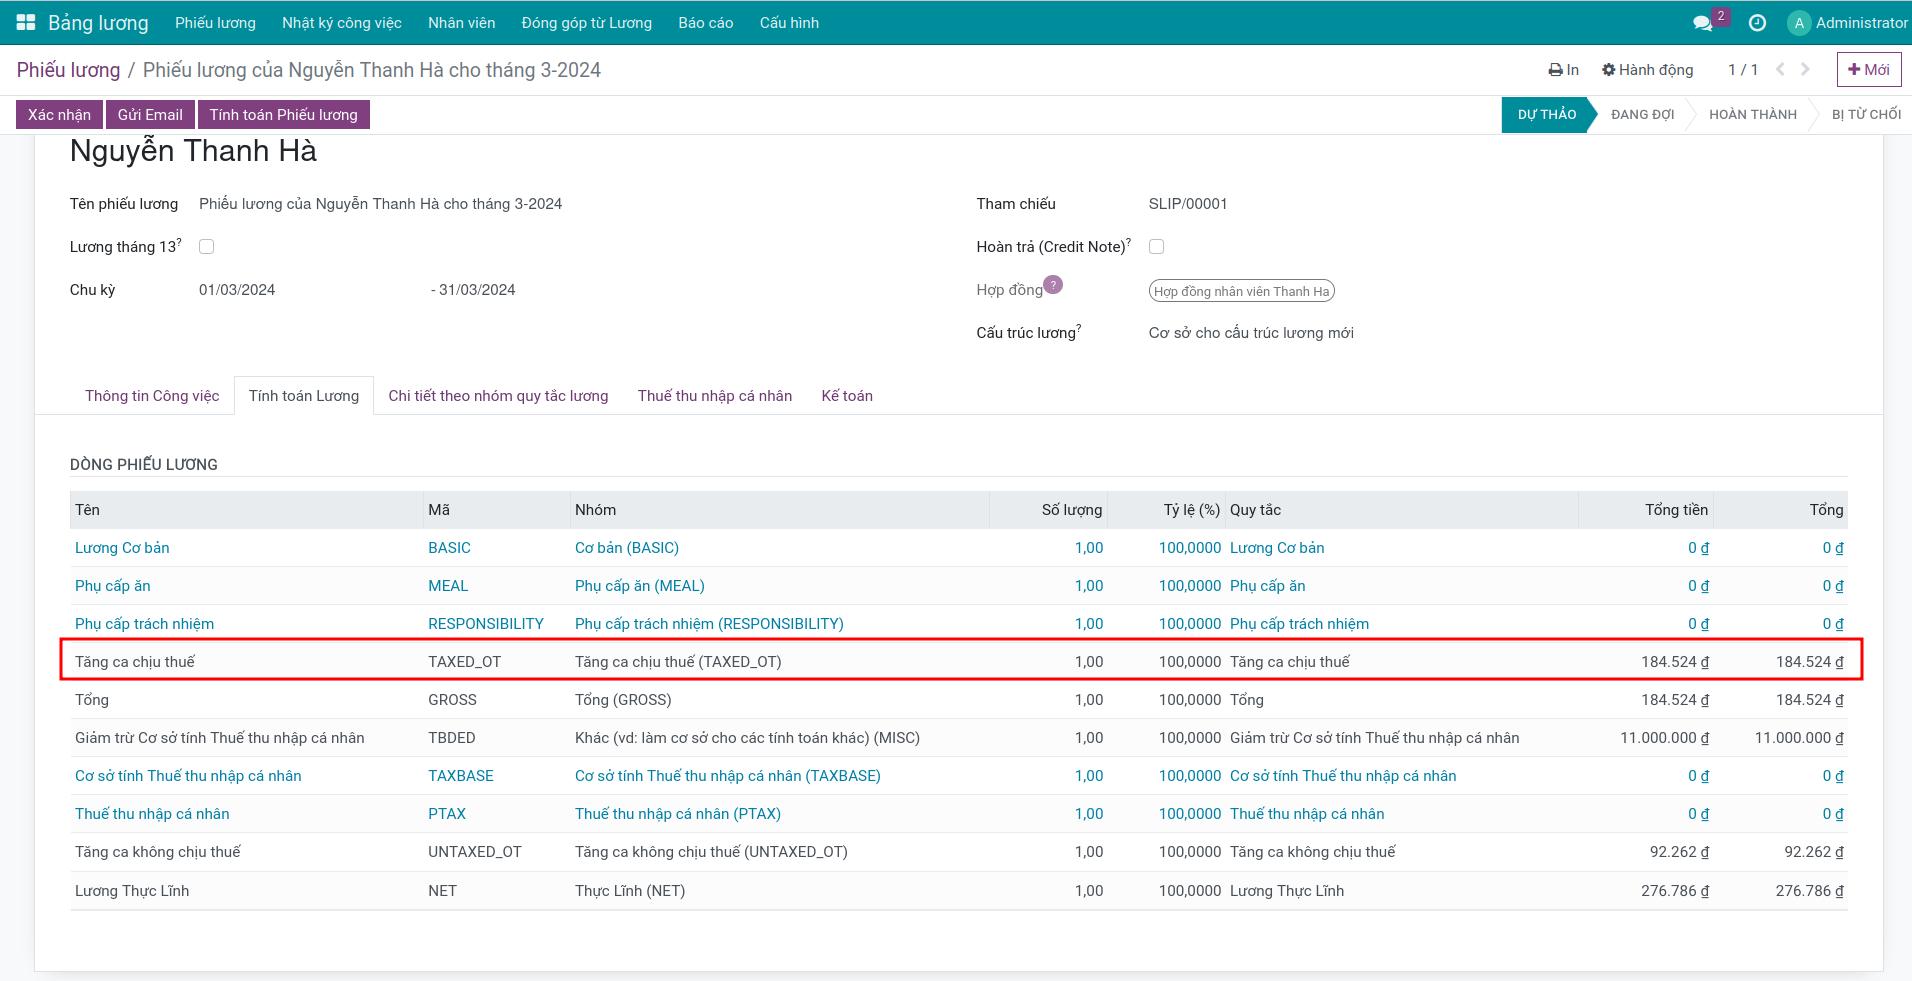
Task: Switch to the Thuế thu nhập cá nhân tab
Action: (x=715, y=396)
